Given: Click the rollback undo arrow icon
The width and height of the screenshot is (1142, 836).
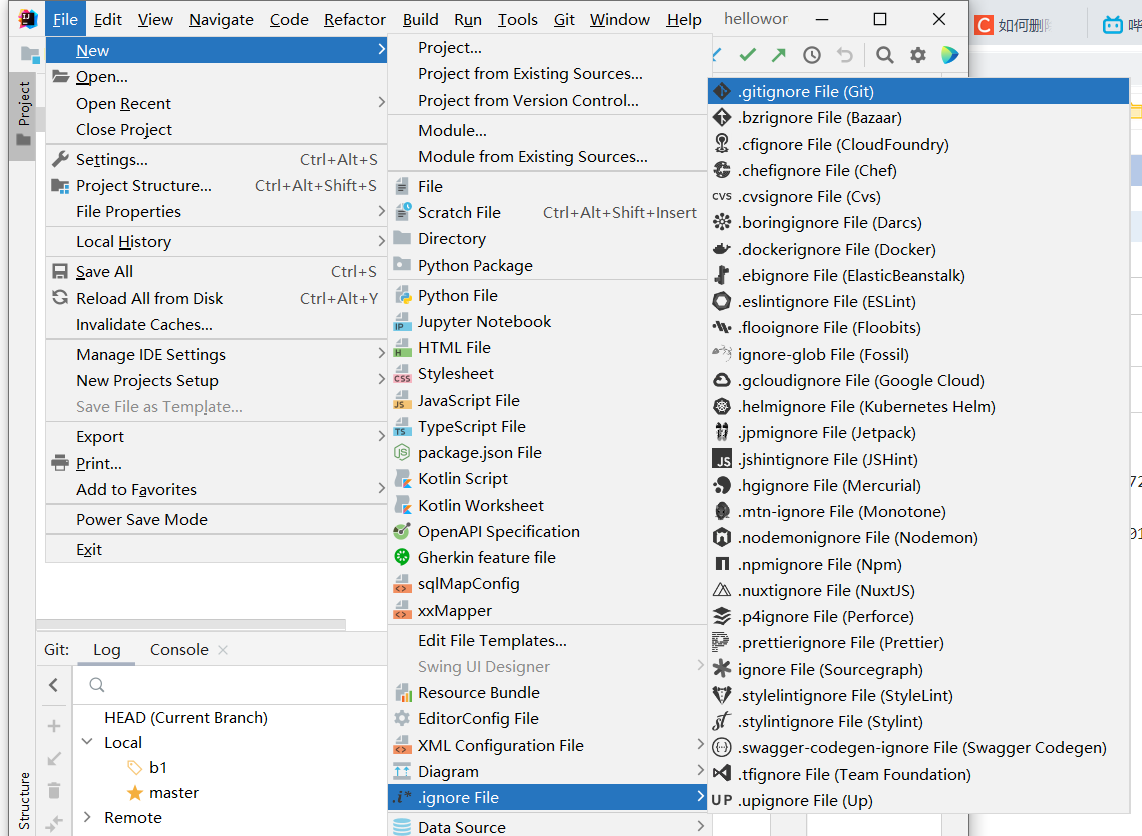Looking at the screenshot, I should coord(845,55).
